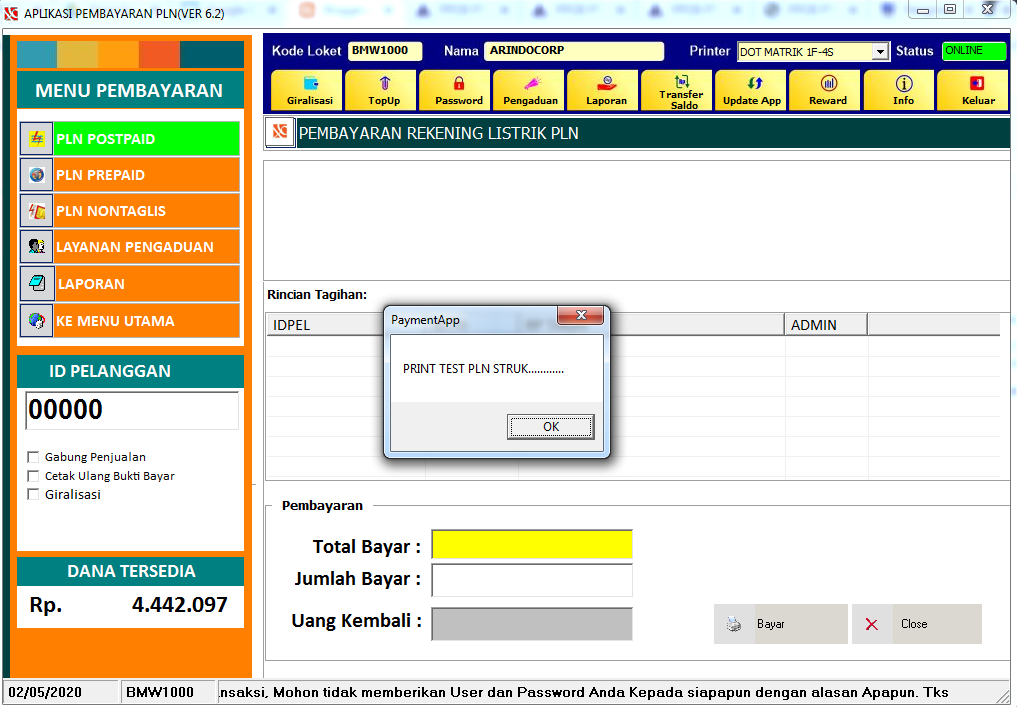The width and height of the screenshot is (1017, 707).
Task: Click the yellow Total Bayar field
Action: pos(532,544)
